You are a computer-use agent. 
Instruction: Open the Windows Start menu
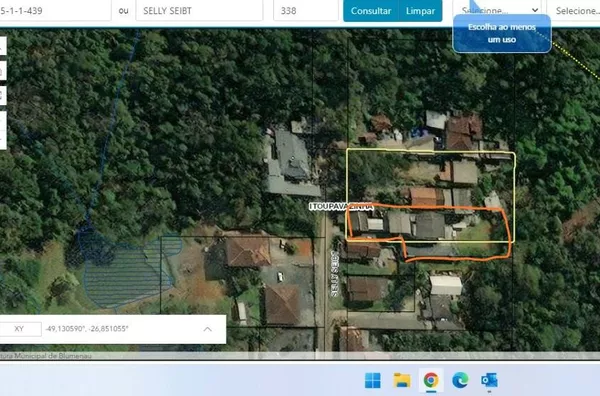pos(373,380)
